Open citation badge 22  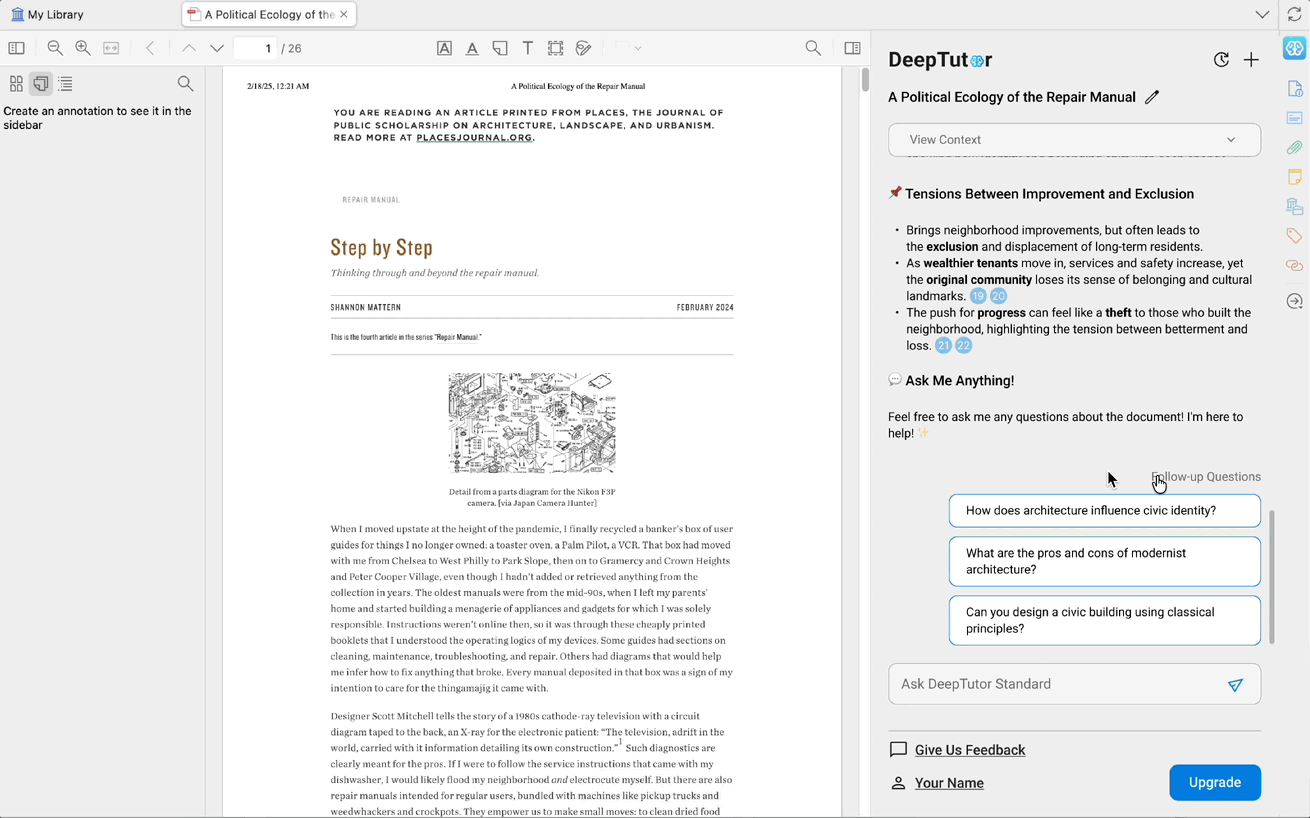[963, 346]
